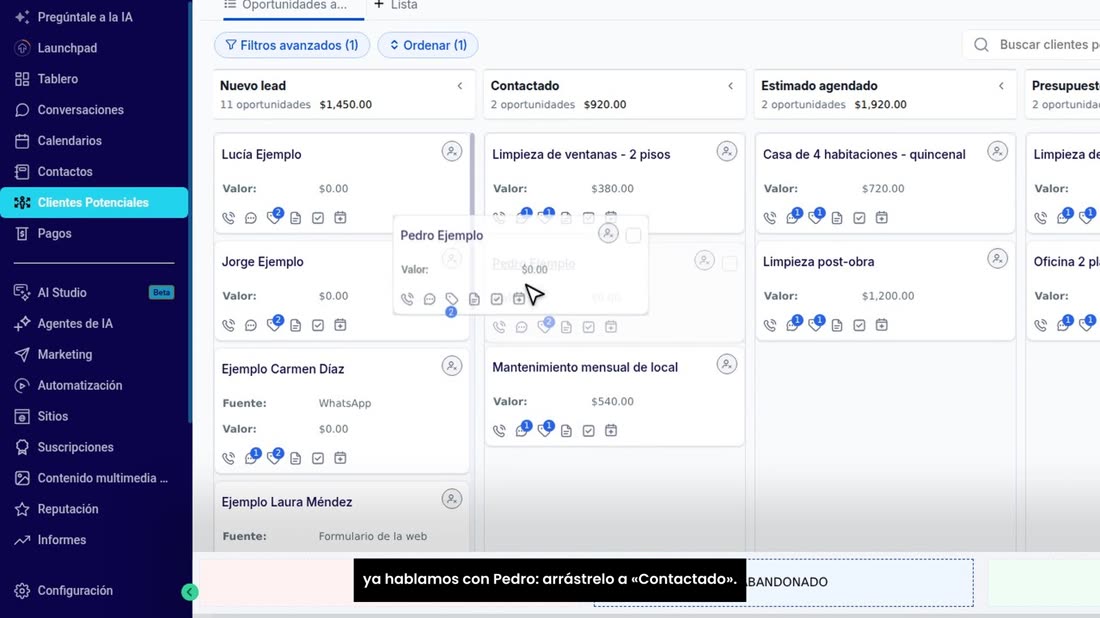Open the Lucía Ejemplo opportunity card
Screen dimensions: 1100x618
(x=262, y=154)
